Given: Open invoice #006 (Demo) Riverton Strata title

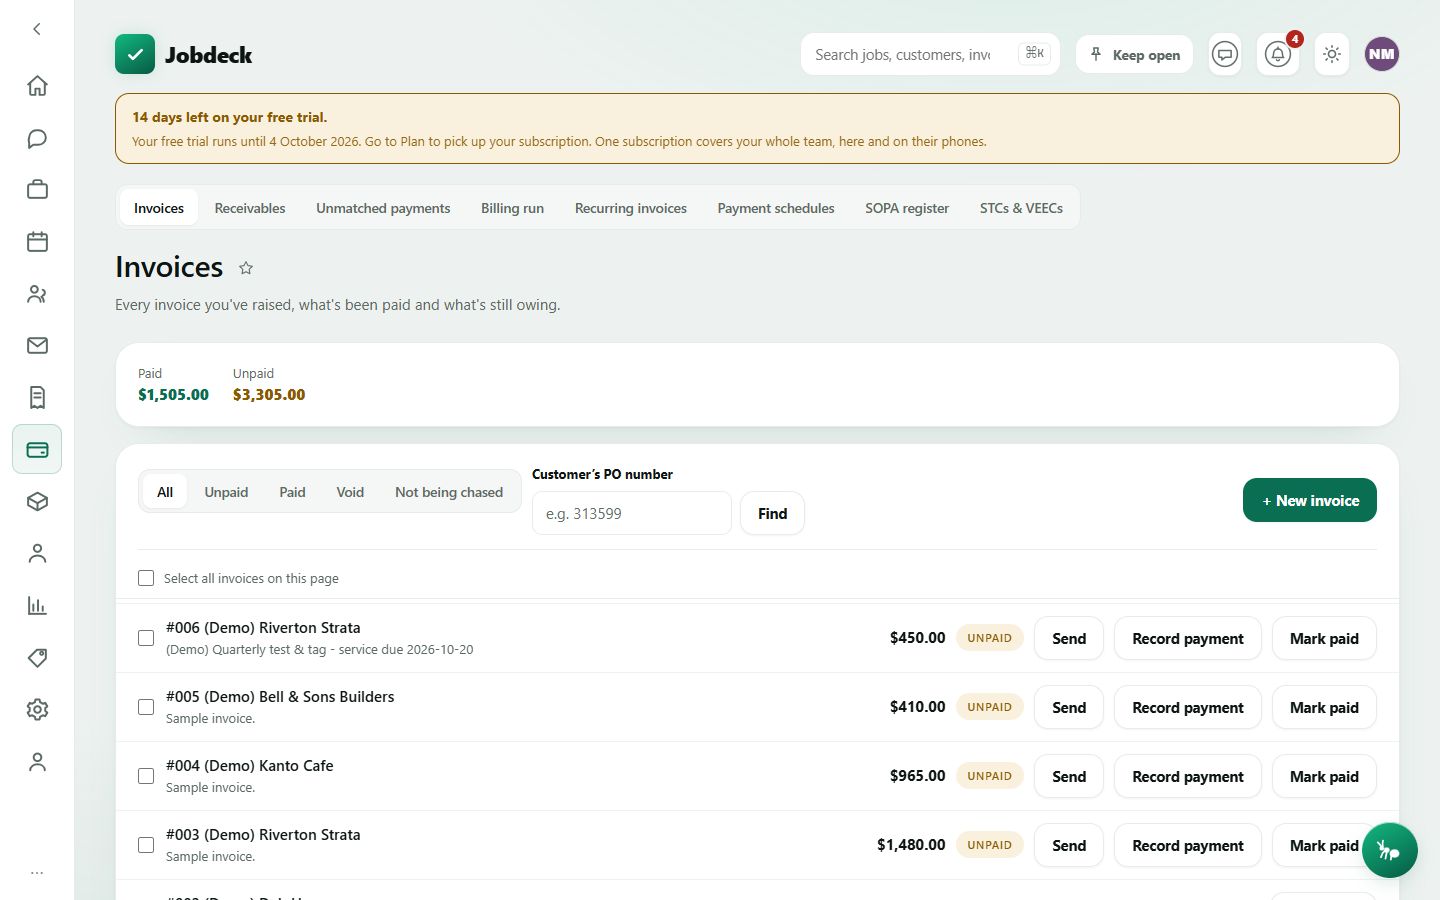Looking at the screenshot, I should point(263,628).
